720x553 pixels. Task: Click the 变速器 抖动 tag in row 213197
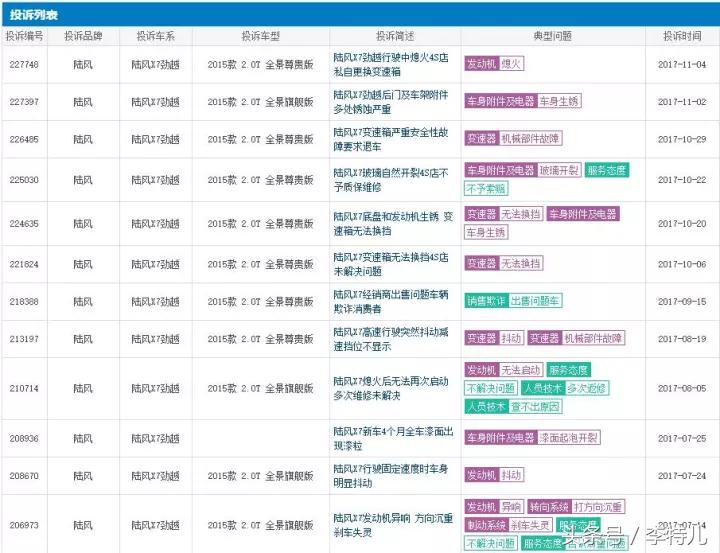pyautogui.click(x=494, y=338)
